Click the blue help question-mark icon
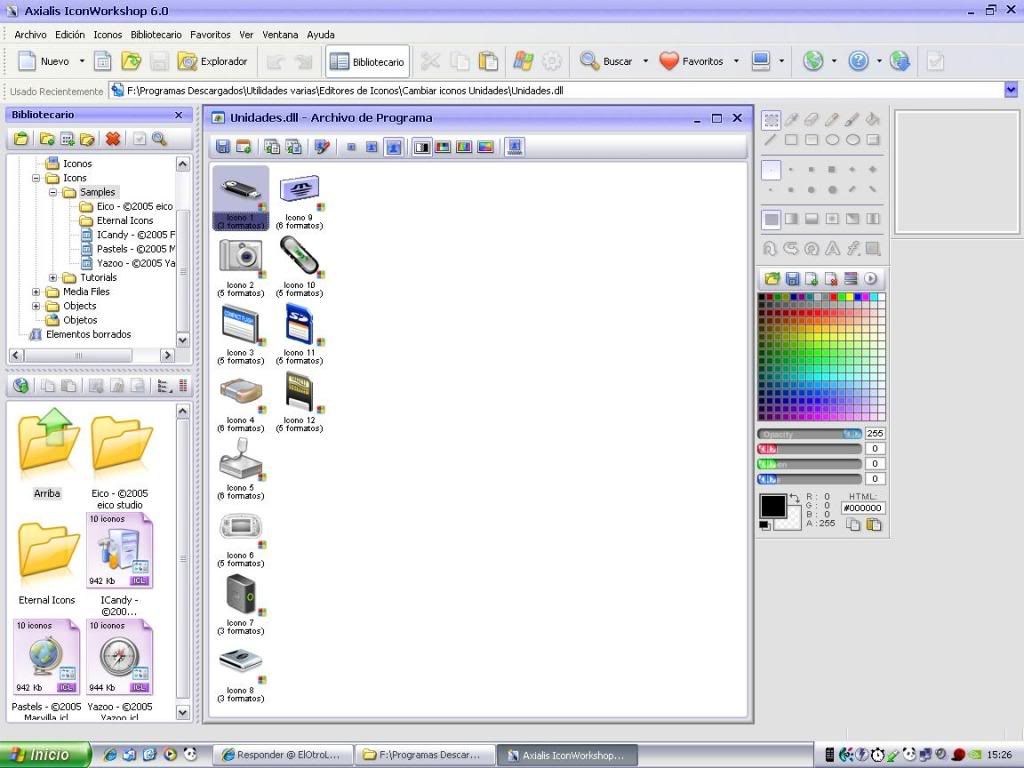 pyautogui.click(x=858, y=61)
